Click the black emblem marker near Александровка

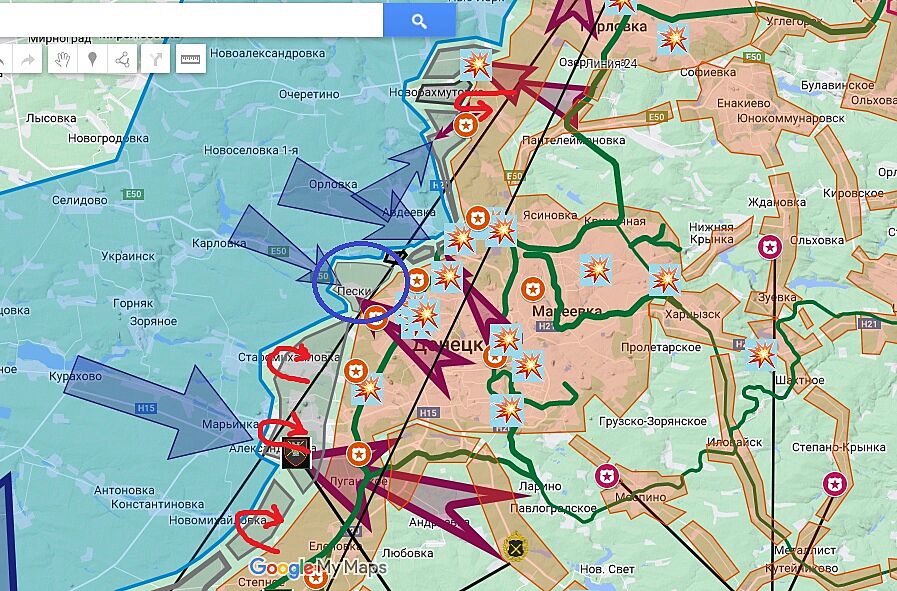295,451
